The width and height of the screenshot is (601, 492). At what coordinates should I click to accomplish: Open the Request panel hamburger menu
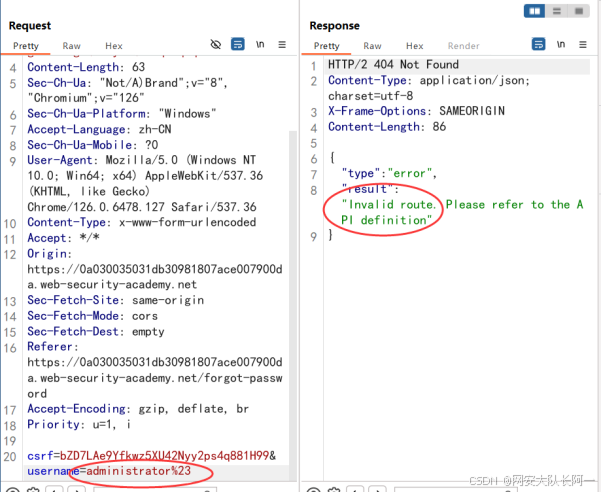pos(282,45)
